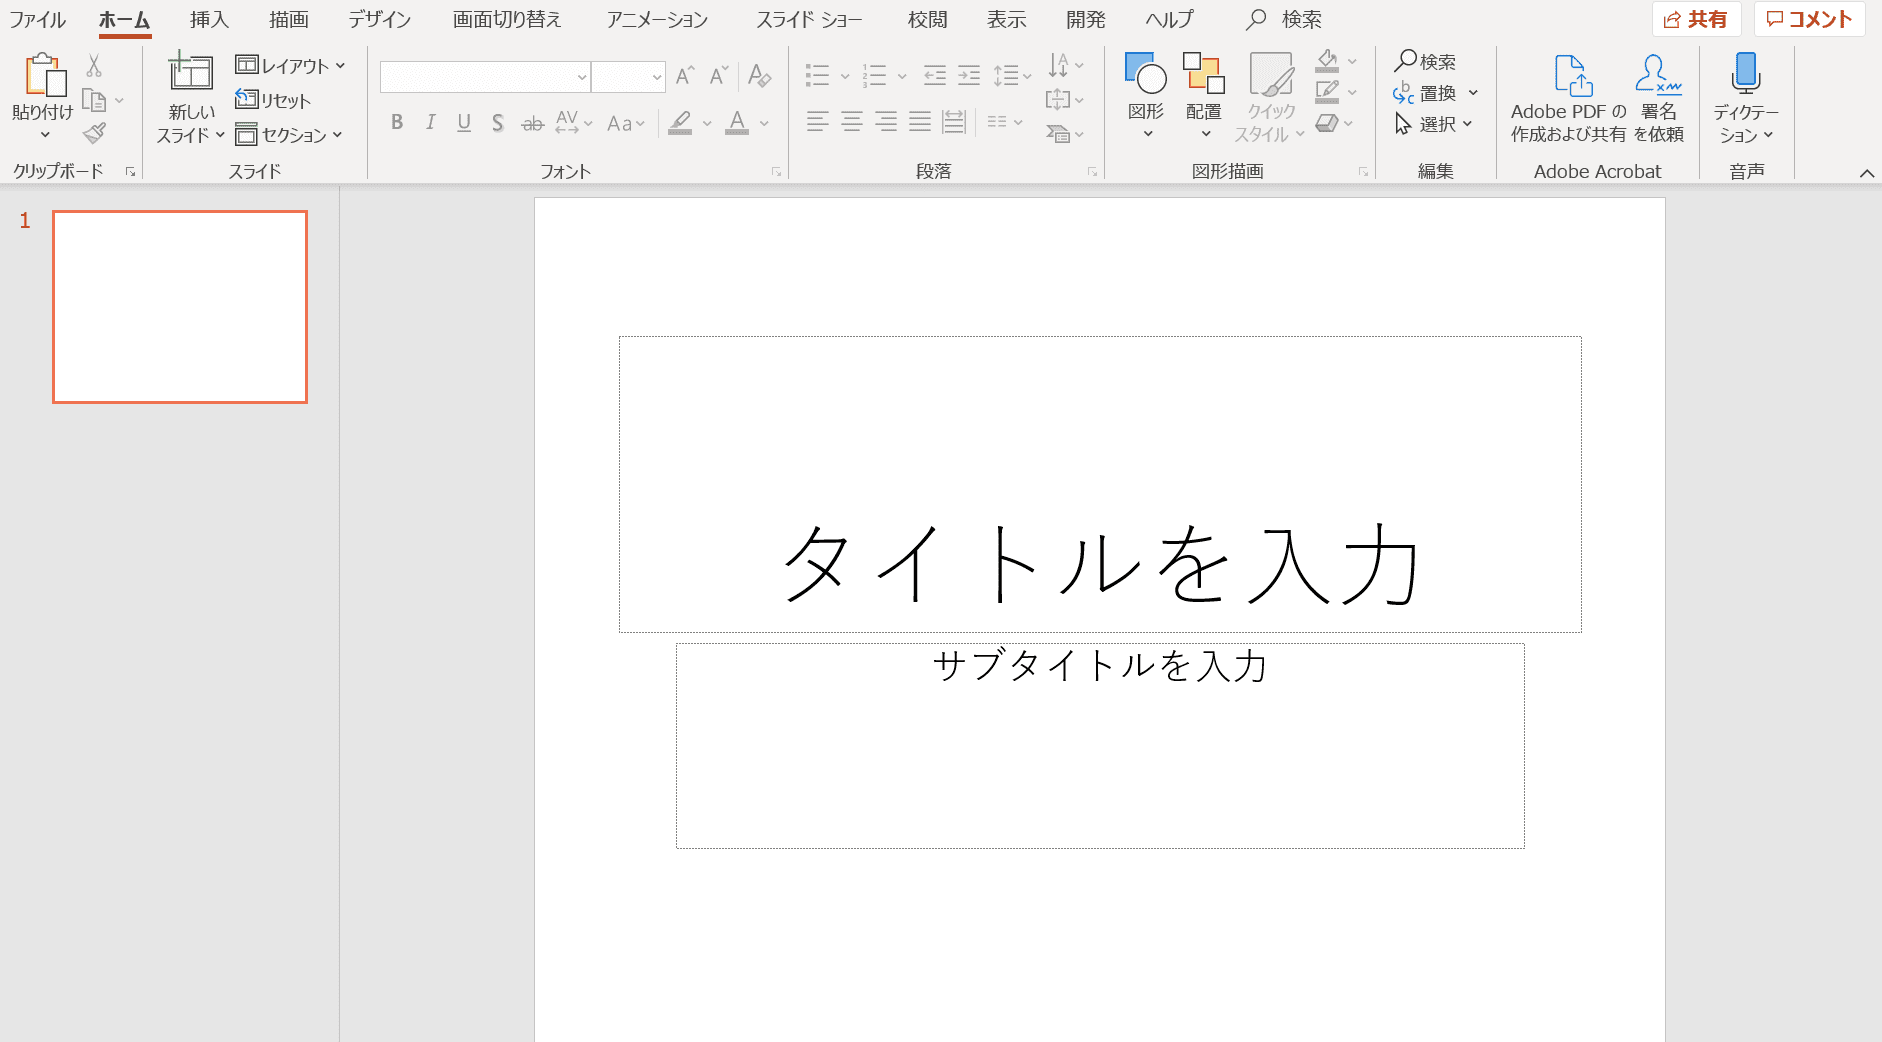The height and width of the screenshot is (1042, 1882).
Task: Open line spacing options
Action: [1012, 75]
